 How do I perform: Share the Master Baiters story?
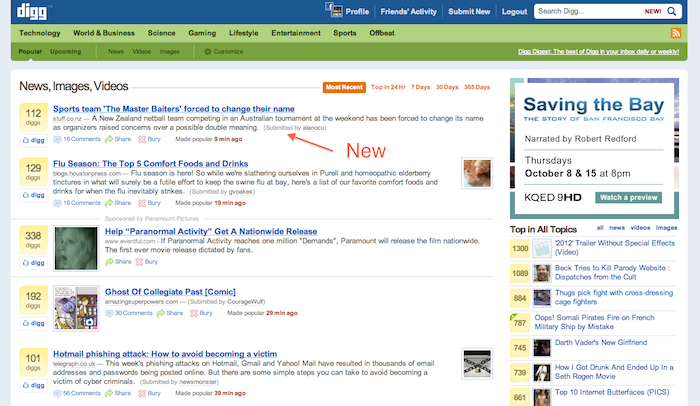click(x=118, y=139)
